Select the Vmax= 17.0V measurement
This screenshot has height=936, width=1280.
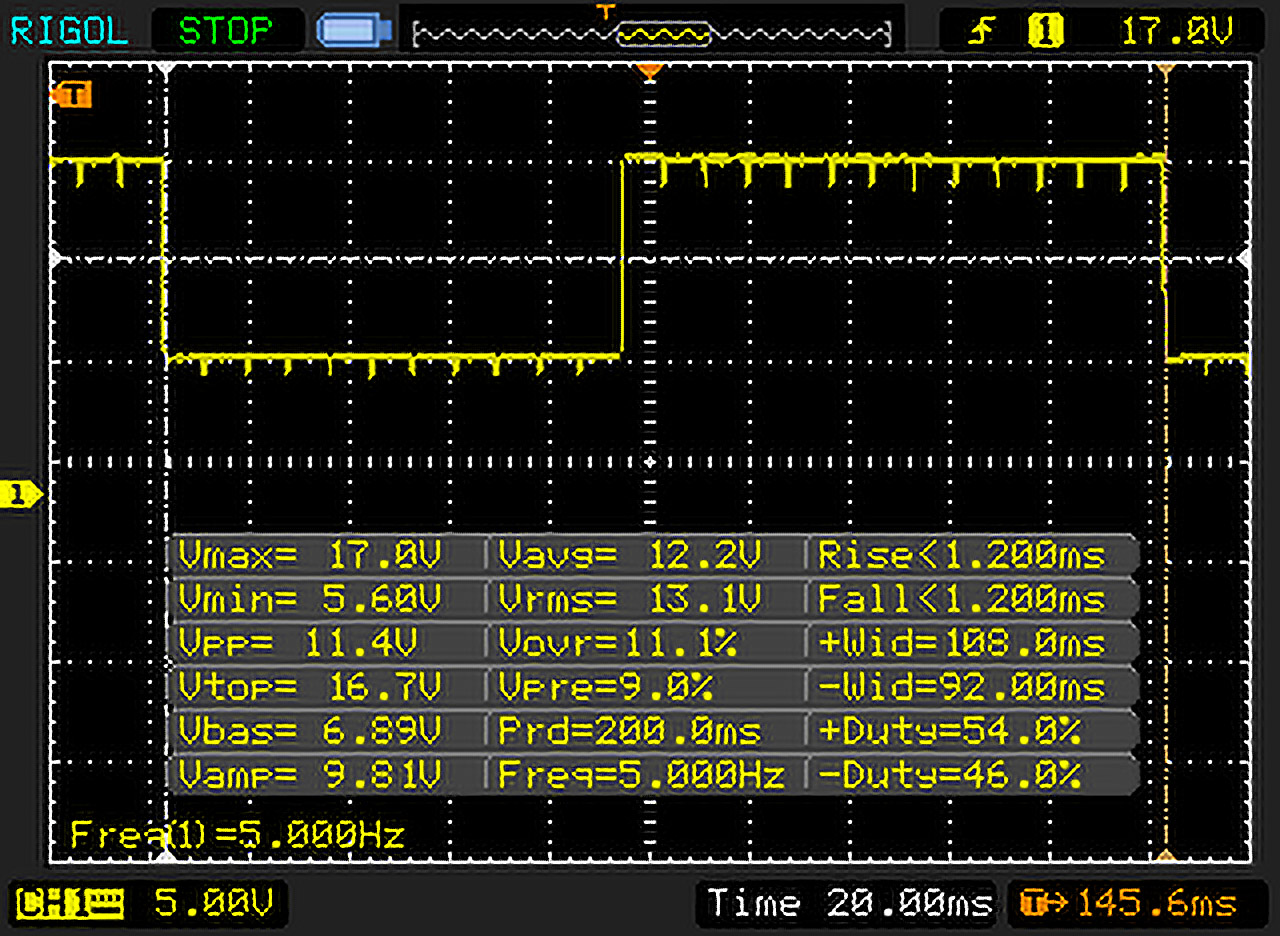coord(310,553)
